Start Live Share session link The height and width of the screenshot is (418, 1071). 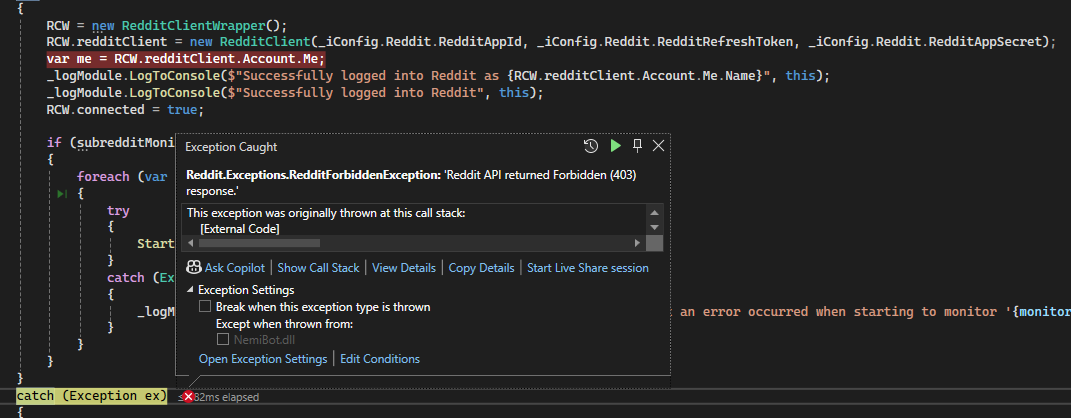[587, 268]
